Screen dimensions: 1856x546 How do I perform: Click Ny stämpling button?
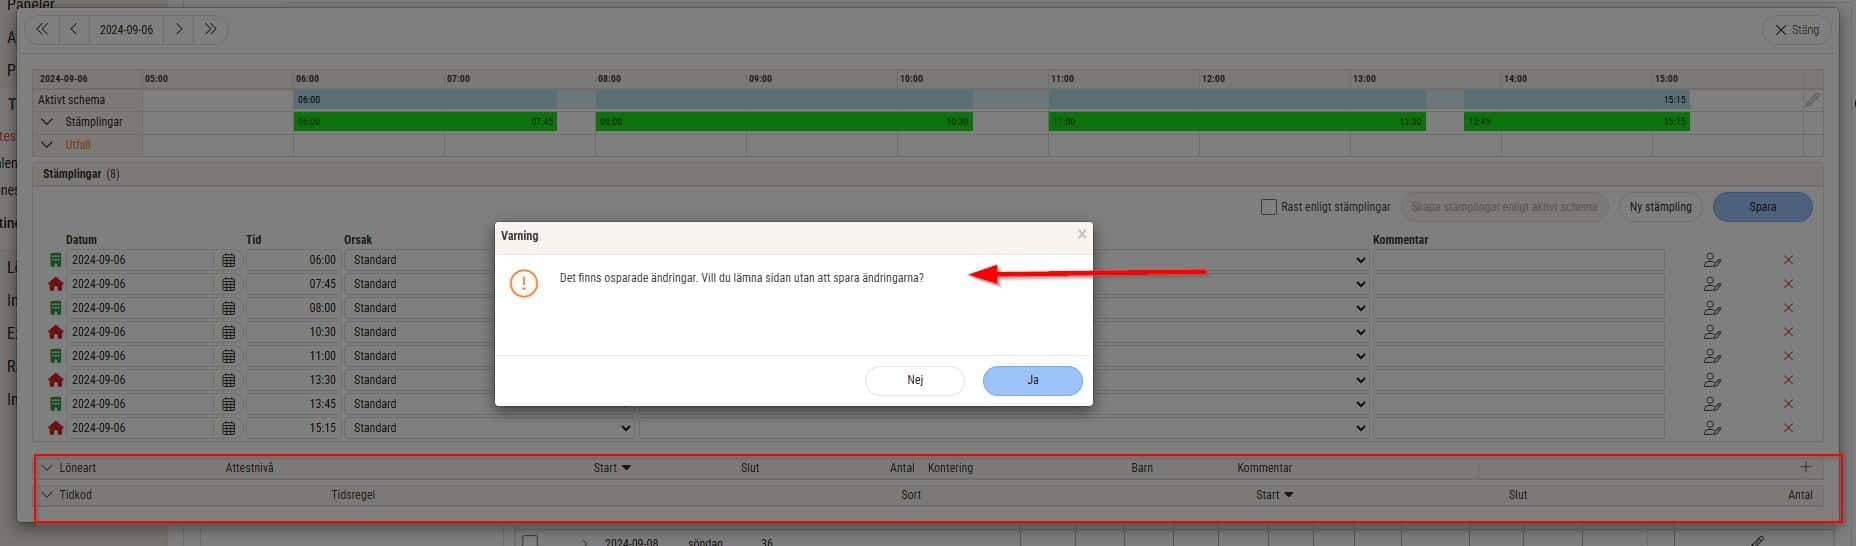(x=1660, y=207)
